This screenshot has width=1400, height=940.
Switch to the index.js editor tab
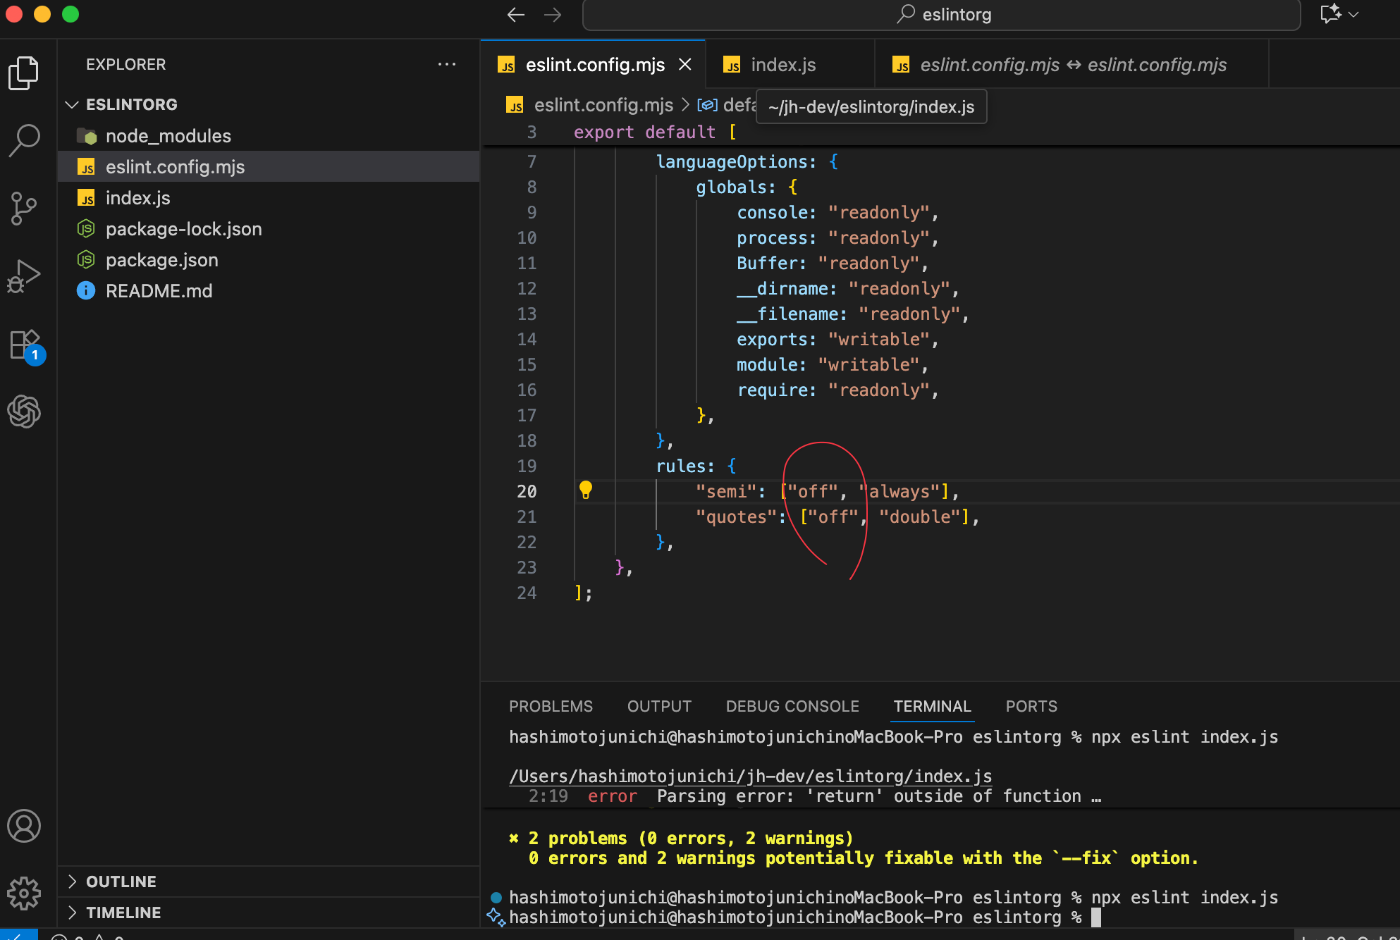coord(783,65)
